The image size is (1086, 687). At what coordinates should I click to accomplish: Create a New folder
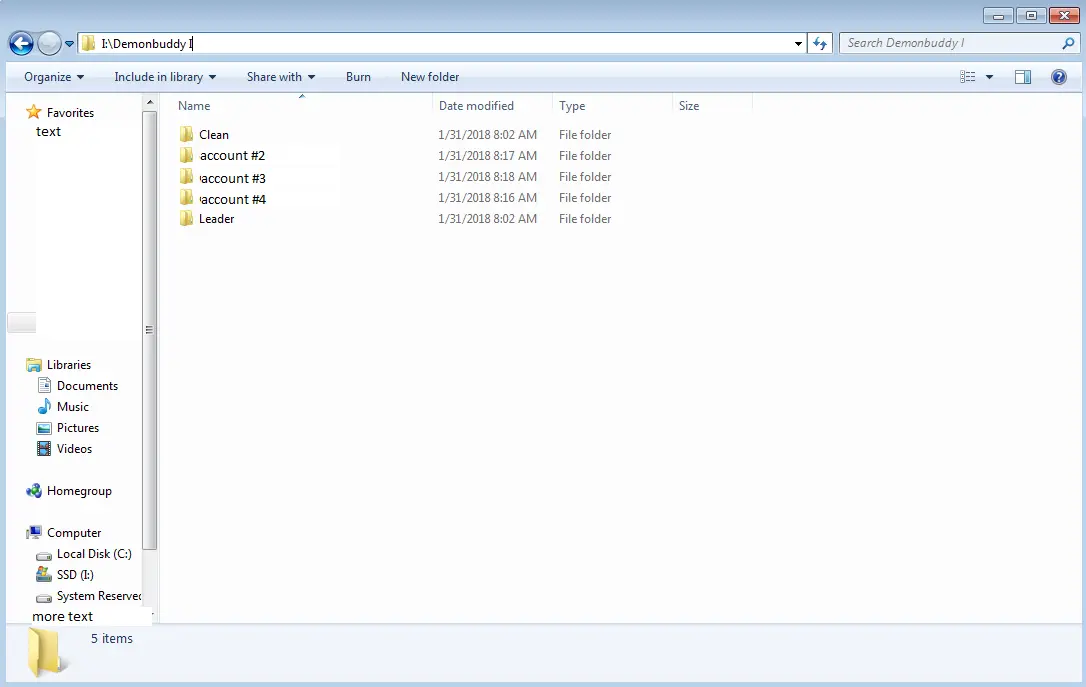(x=429, y=77)
